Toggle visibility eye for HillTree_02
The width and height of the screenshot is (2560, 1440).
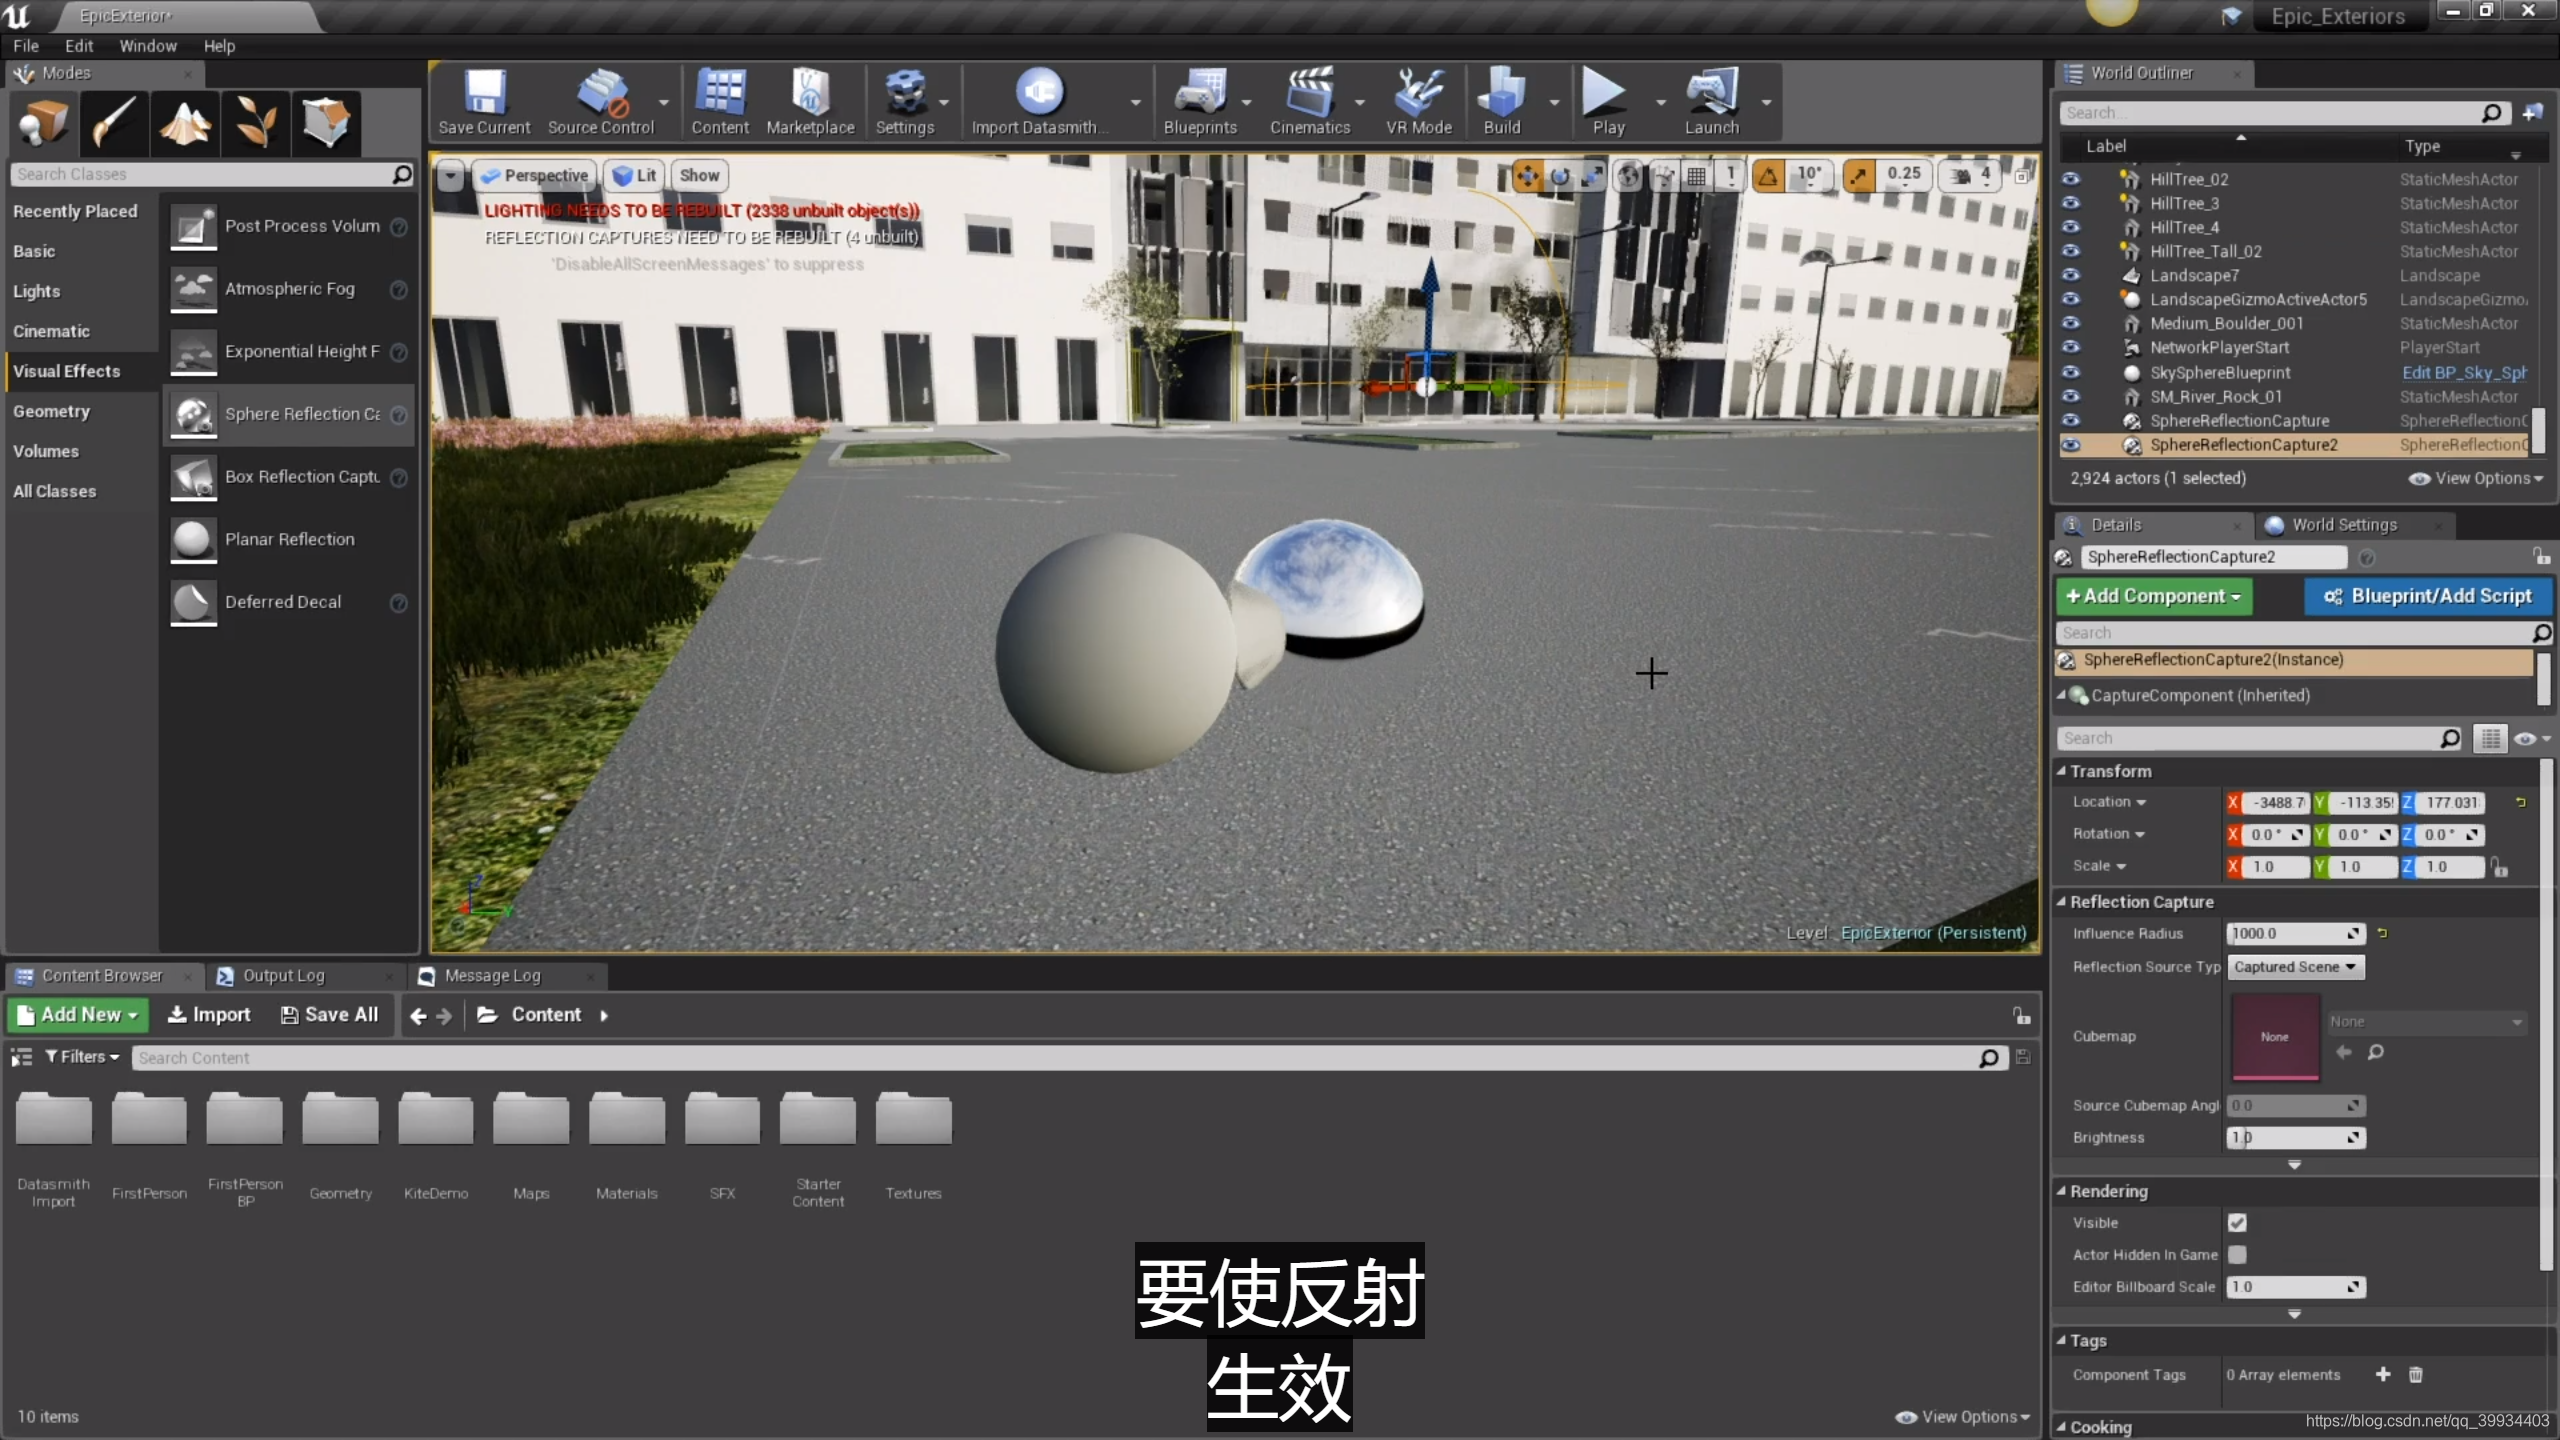tap(2070, 179)
